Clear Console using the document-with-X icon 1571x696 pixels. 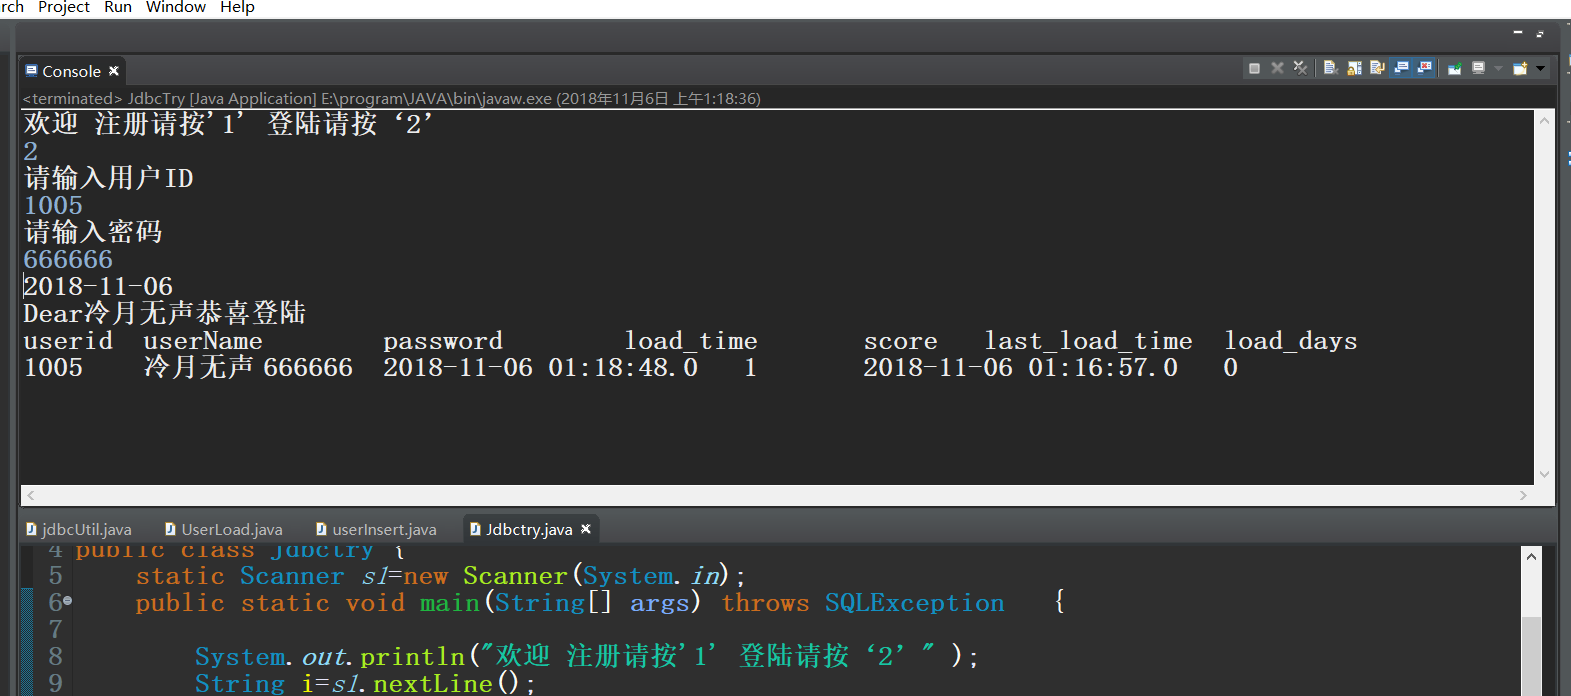pos(1330,68)
